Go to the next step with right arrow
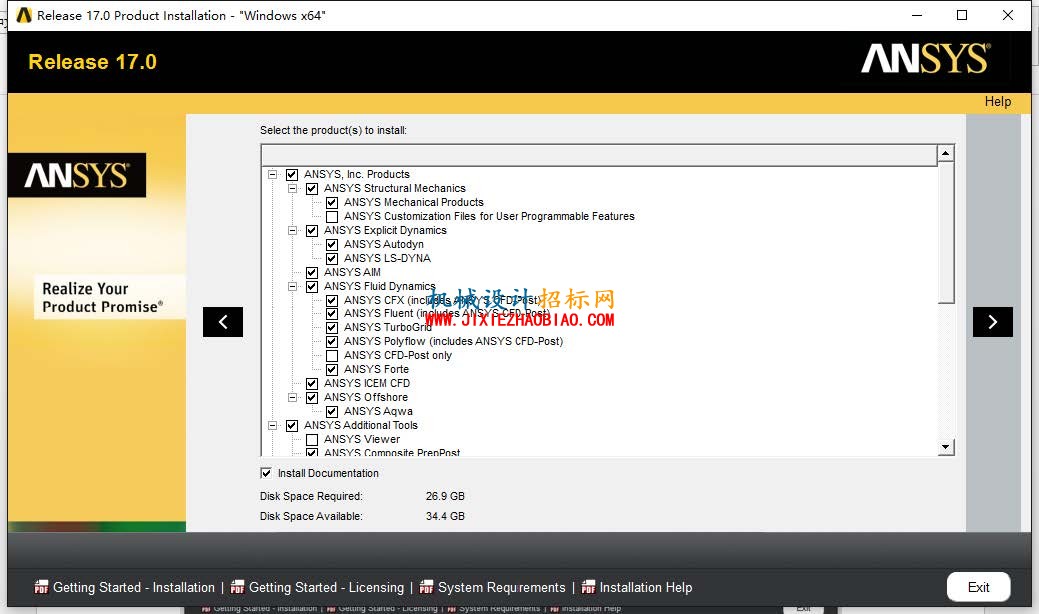 tap(993, 322)
